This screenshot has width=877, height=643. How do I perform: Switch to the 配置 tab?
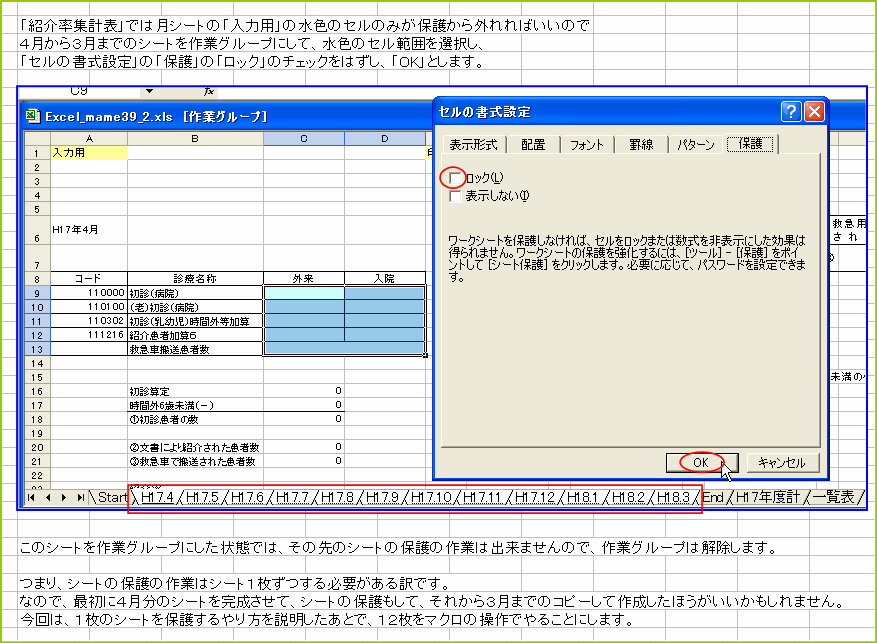[532, 143]
